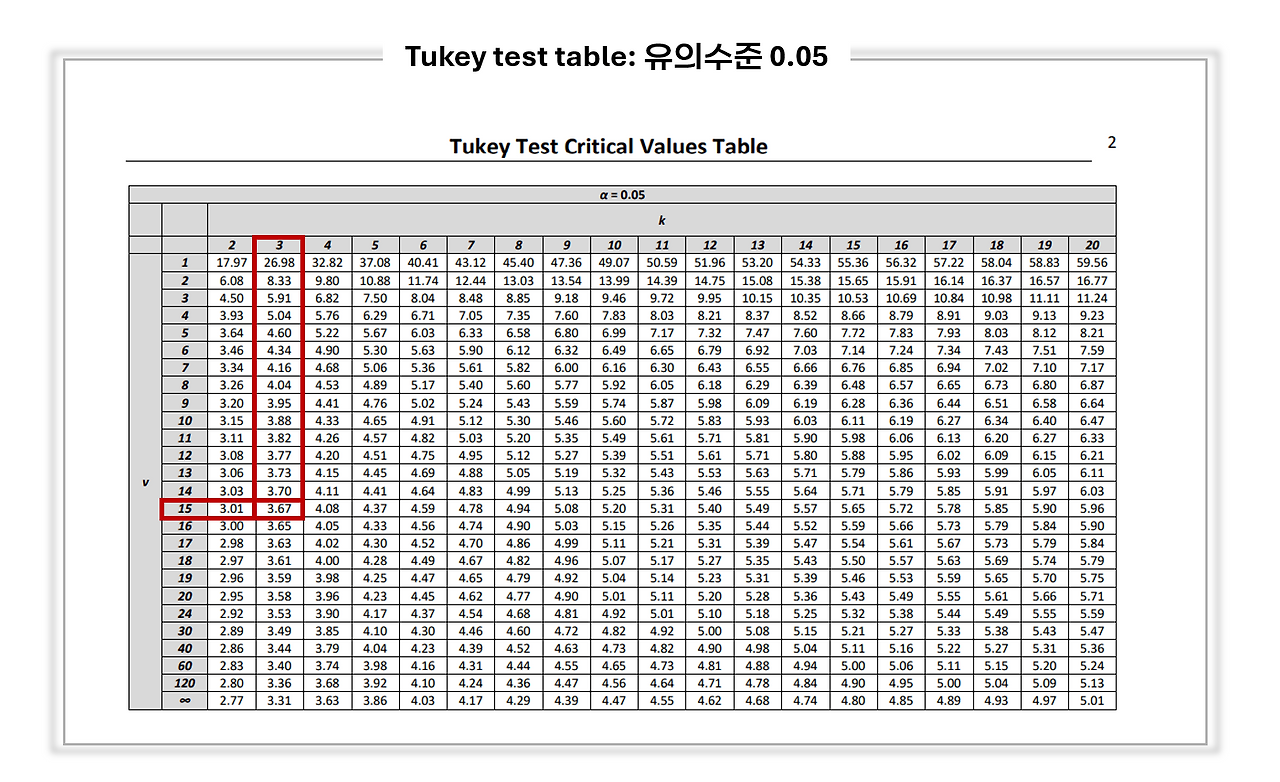This screenshot has width=1280, height=782.
Task: Click column header 7 under k
Action: click(x=471, y=245)
